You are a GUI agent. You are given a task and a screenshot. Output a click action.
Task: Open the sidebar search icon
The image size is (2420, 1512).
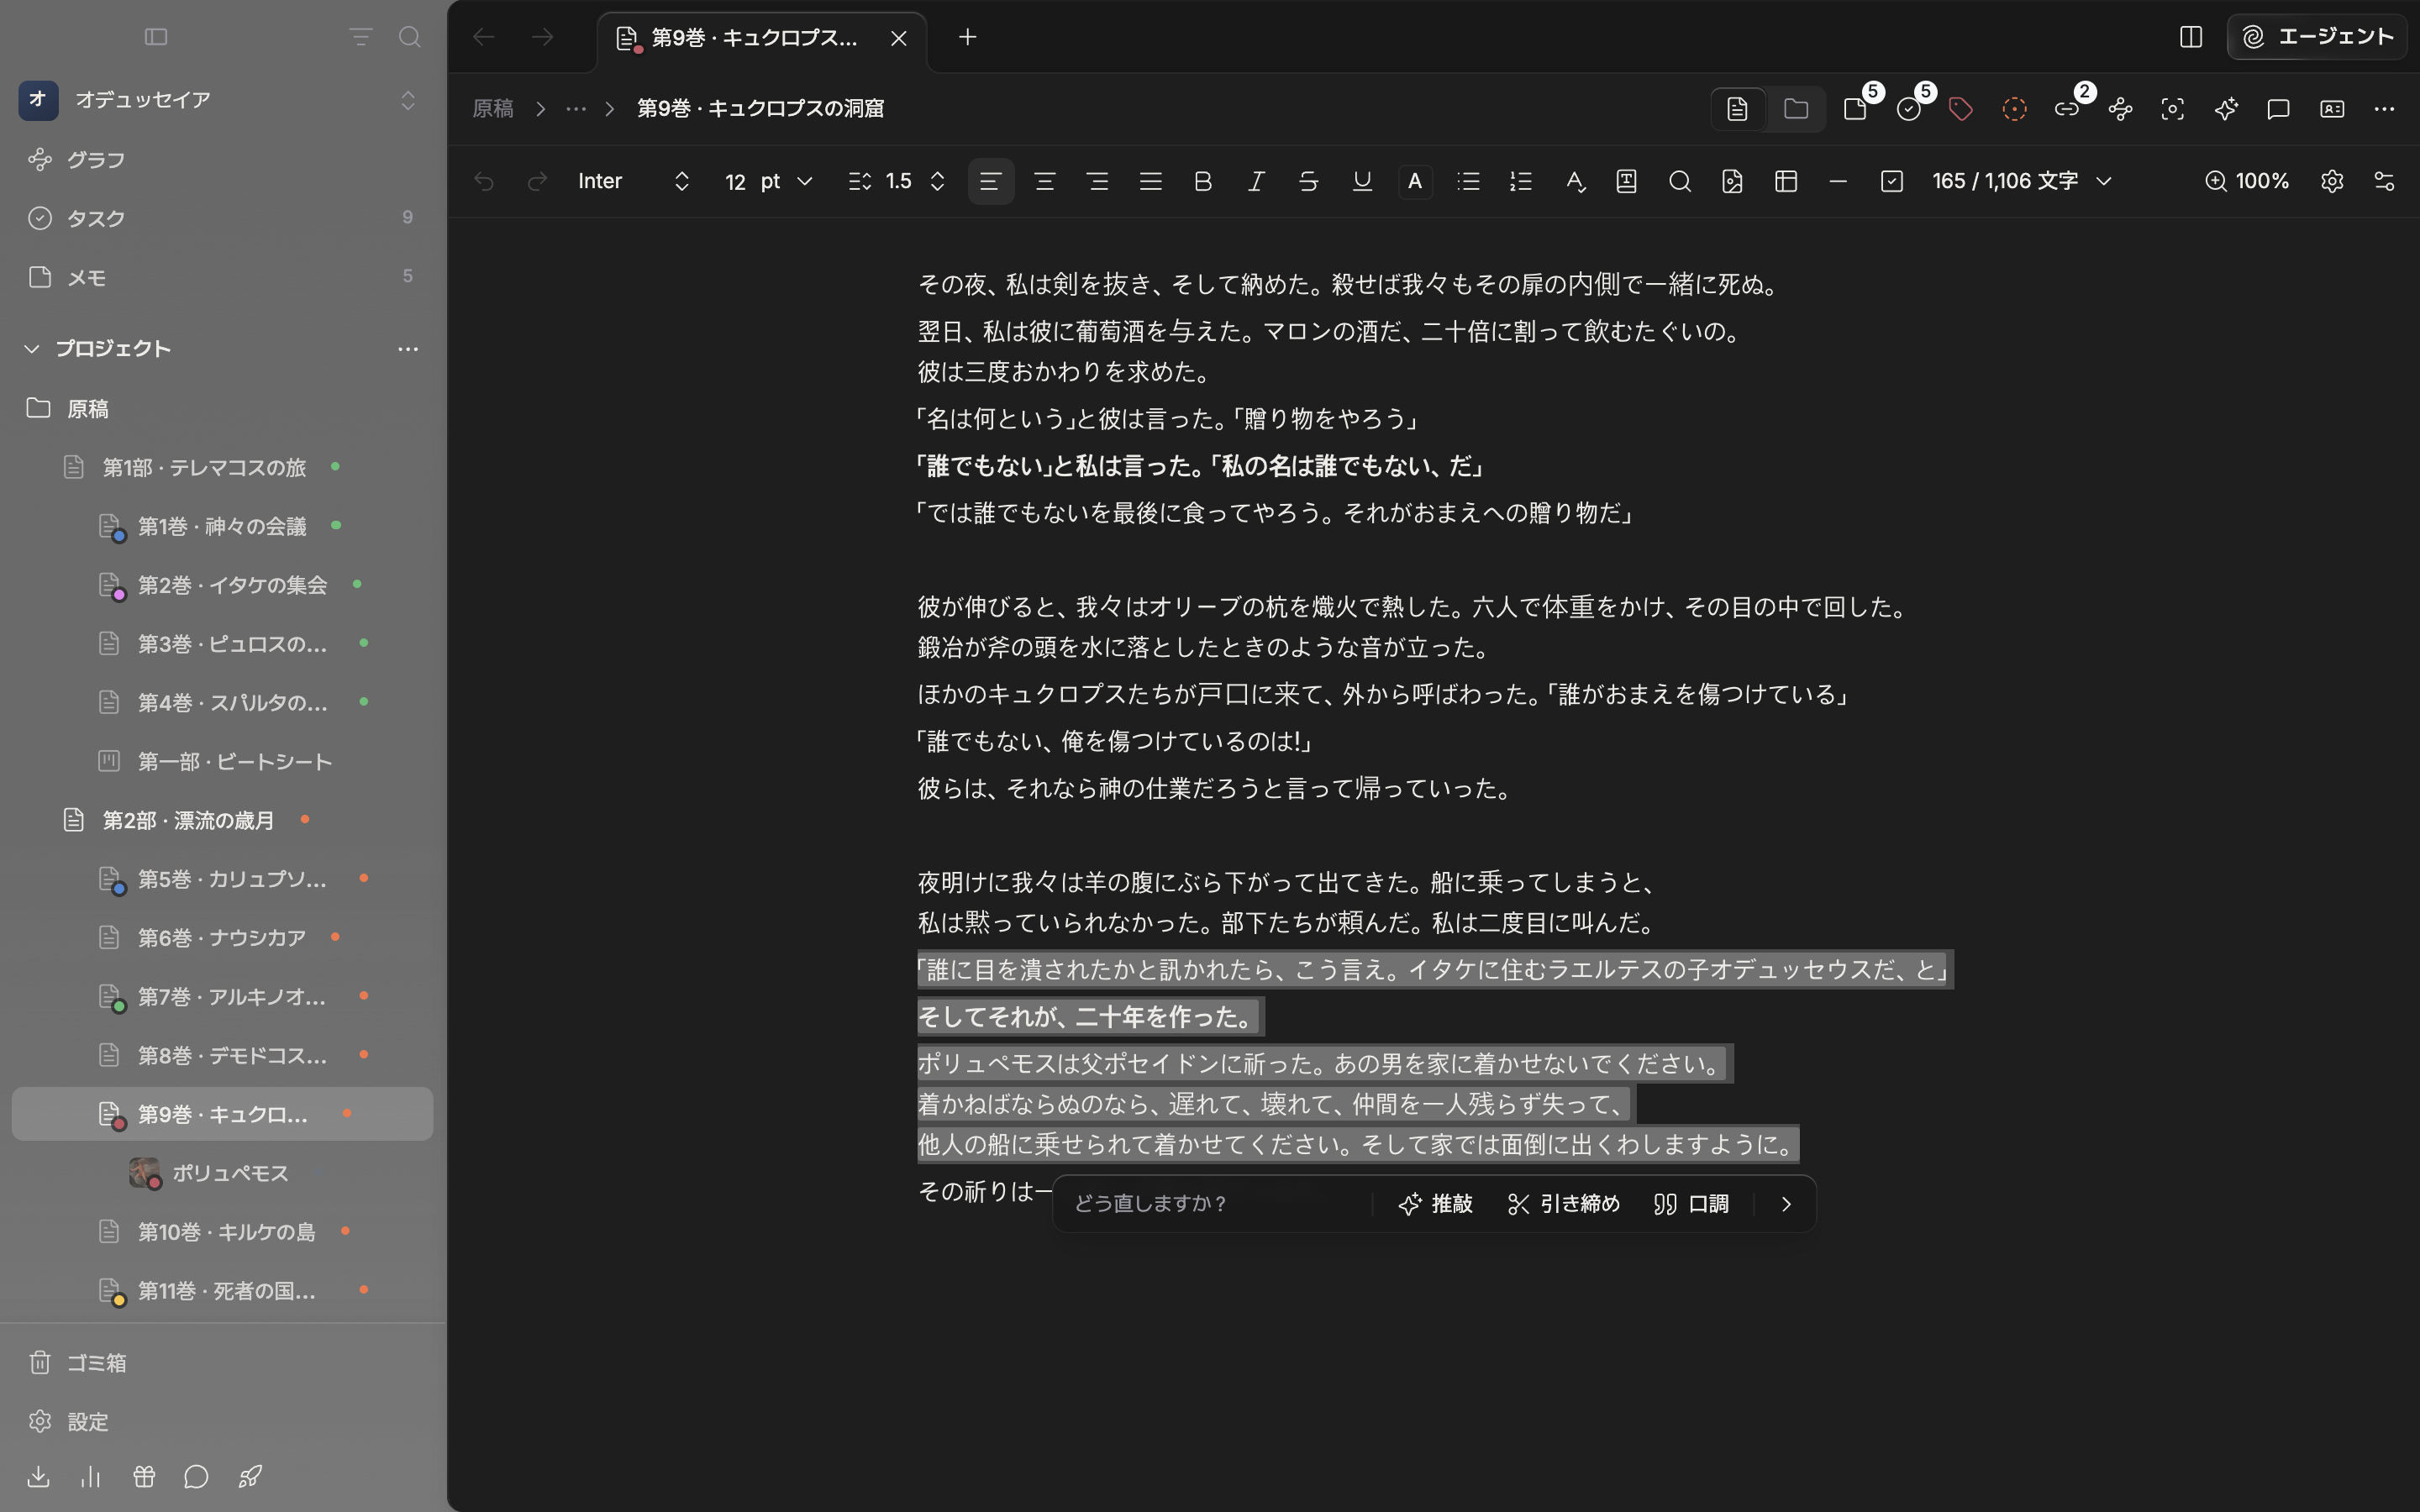coord(409,37)
